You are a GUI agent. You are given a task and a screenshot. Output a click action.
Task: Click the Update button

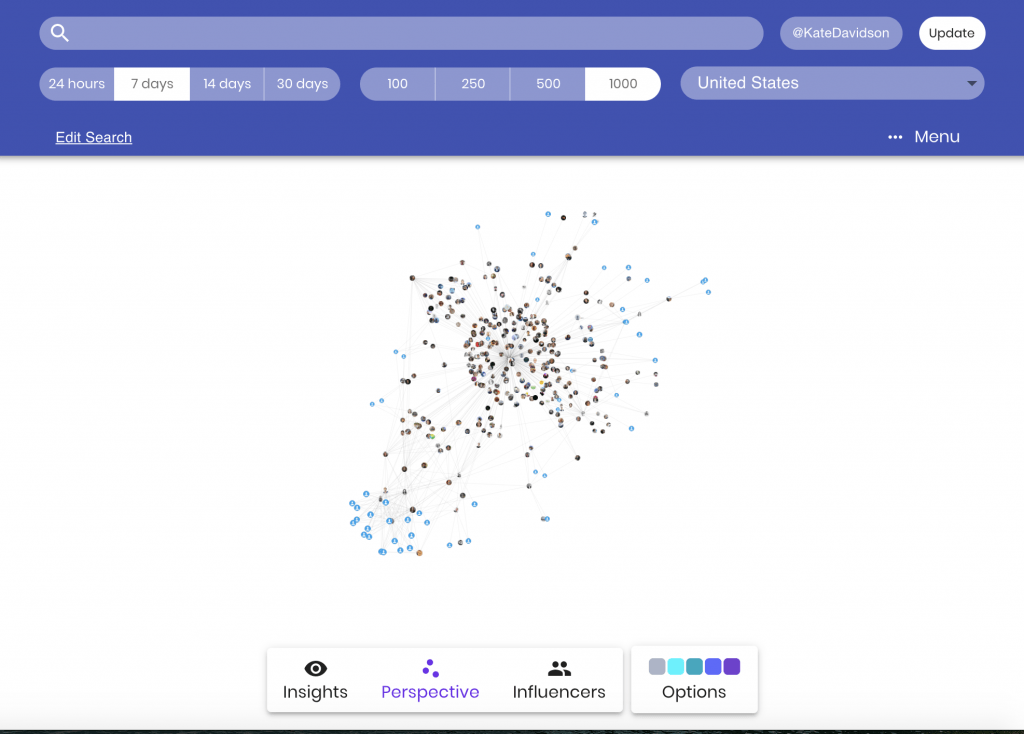[x=951, y=33]
